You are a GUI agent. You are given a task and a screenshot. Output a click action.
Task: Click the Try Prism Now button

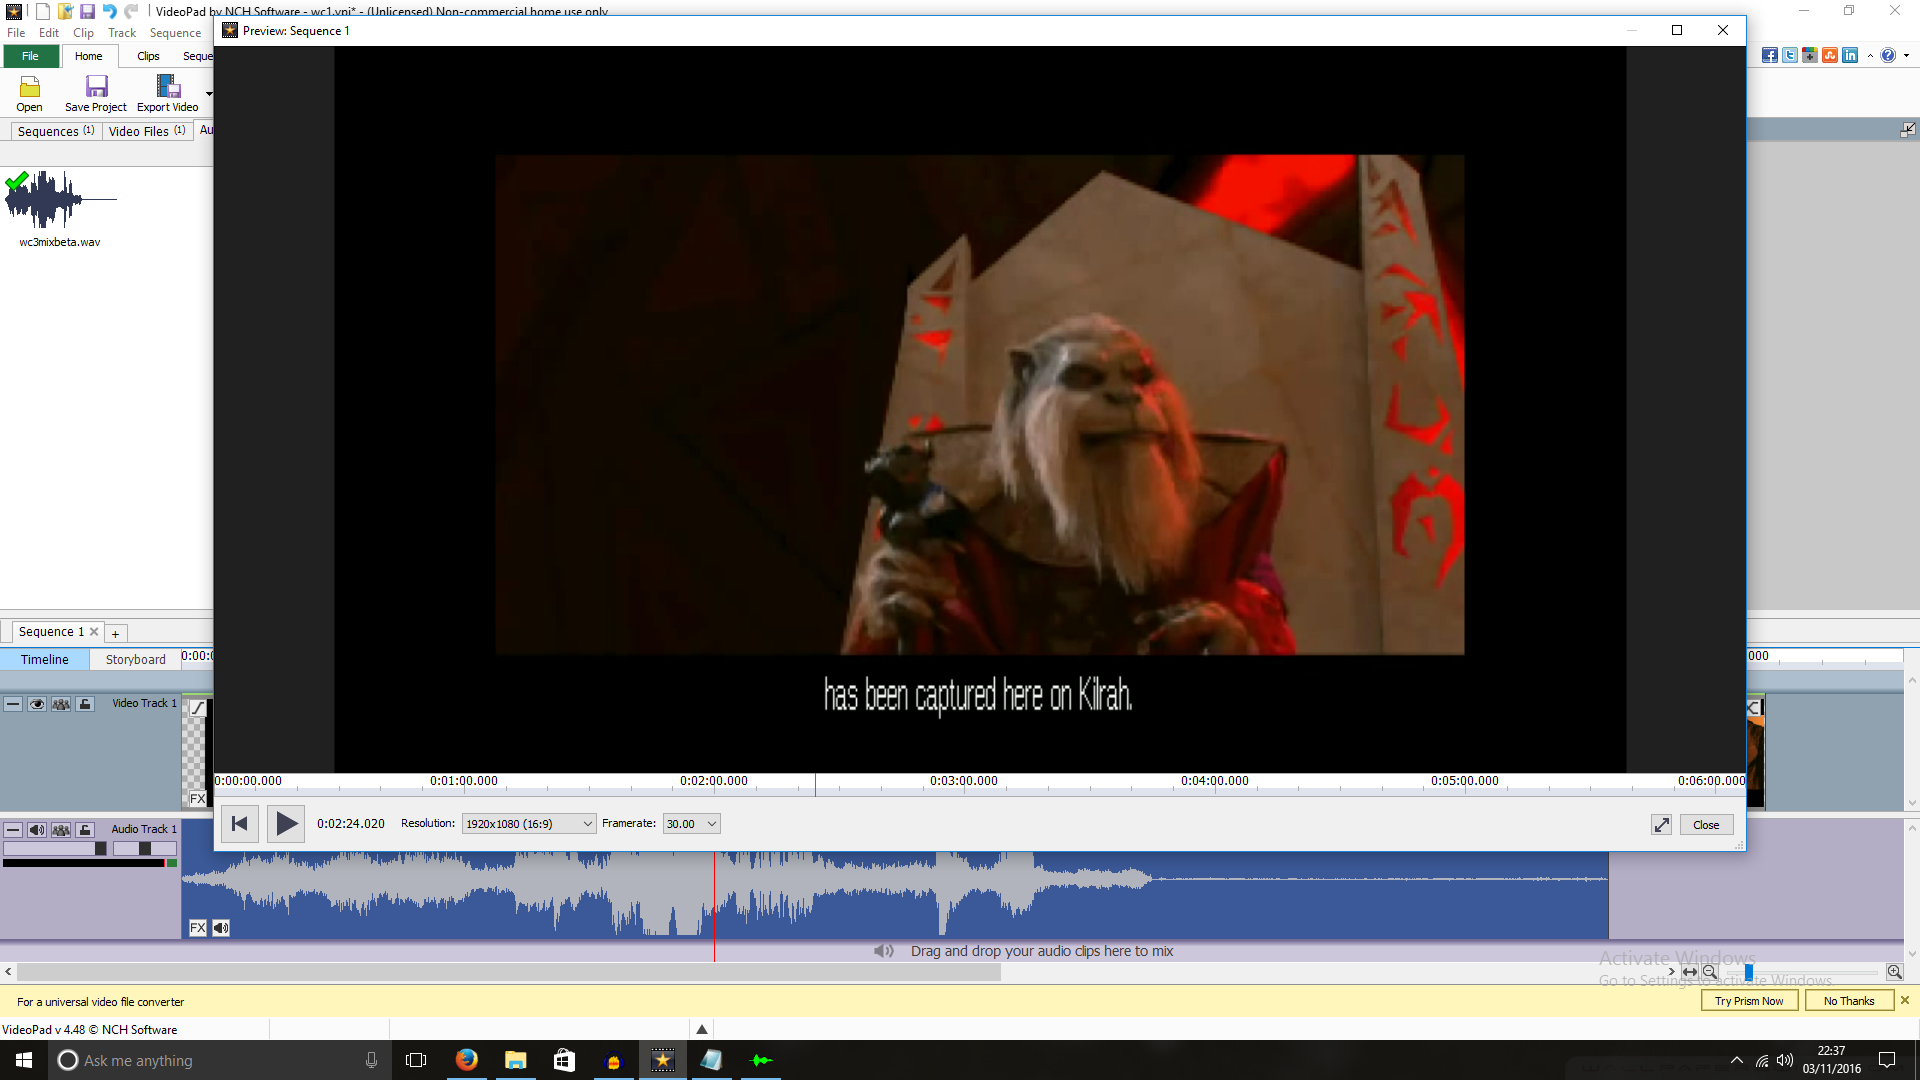[x=1748, y=1001]
